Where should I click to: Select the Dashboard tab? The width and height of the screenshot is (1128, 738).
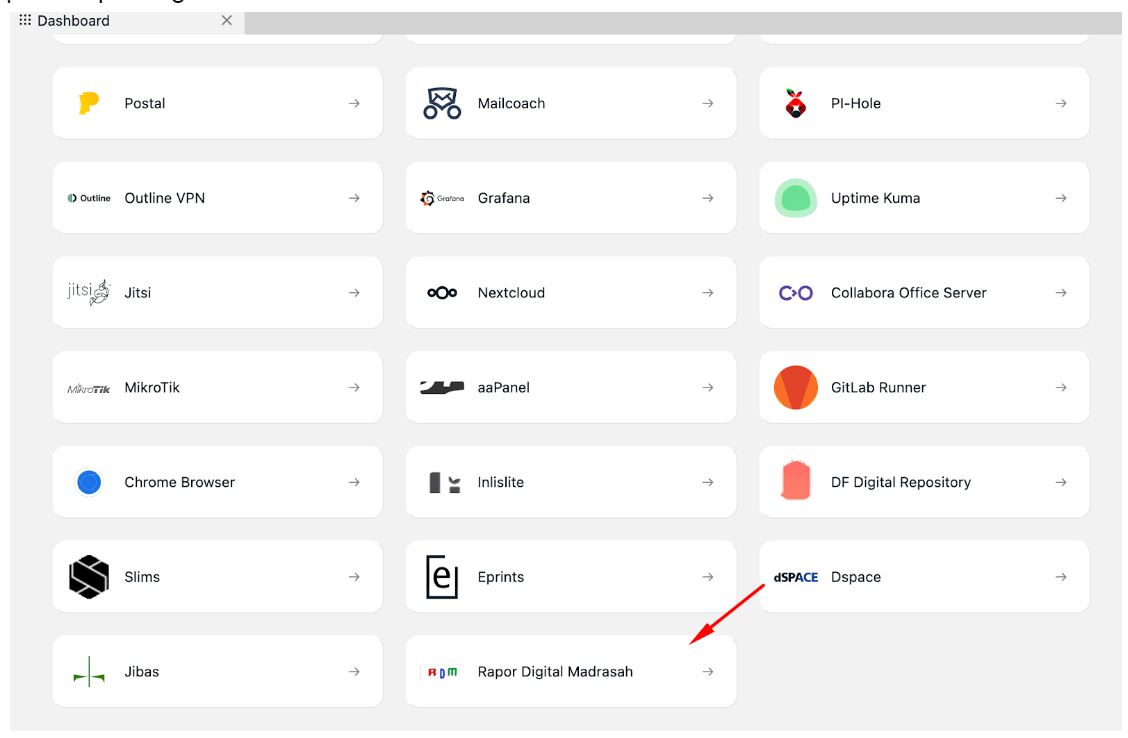(74, 21)
